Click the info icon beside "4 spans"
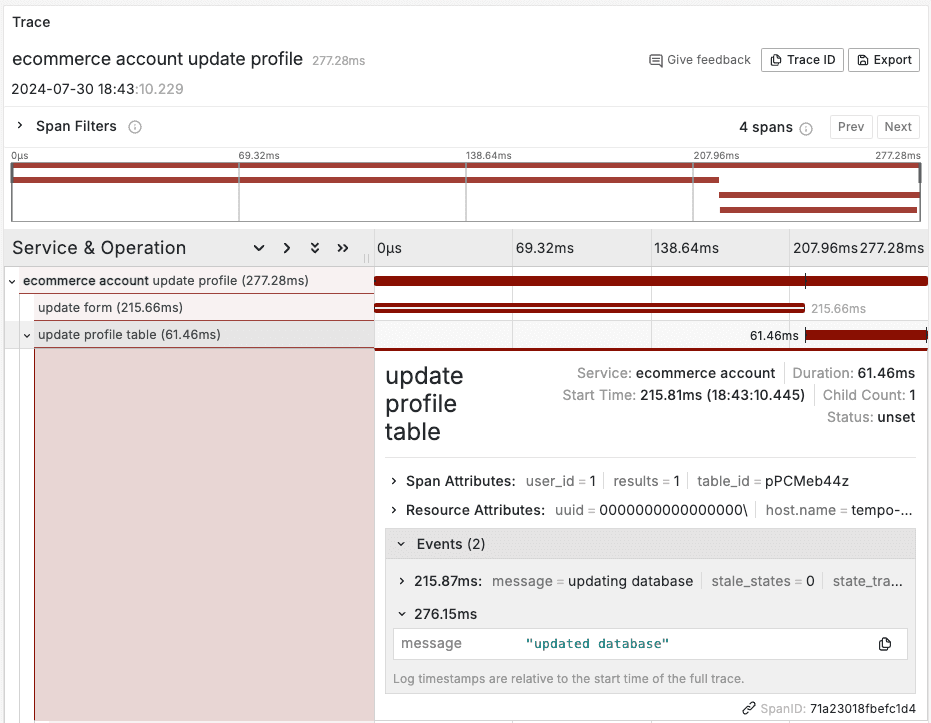This screenshot has width=931, height=723. pyautogui.click(x=805, y=127)
